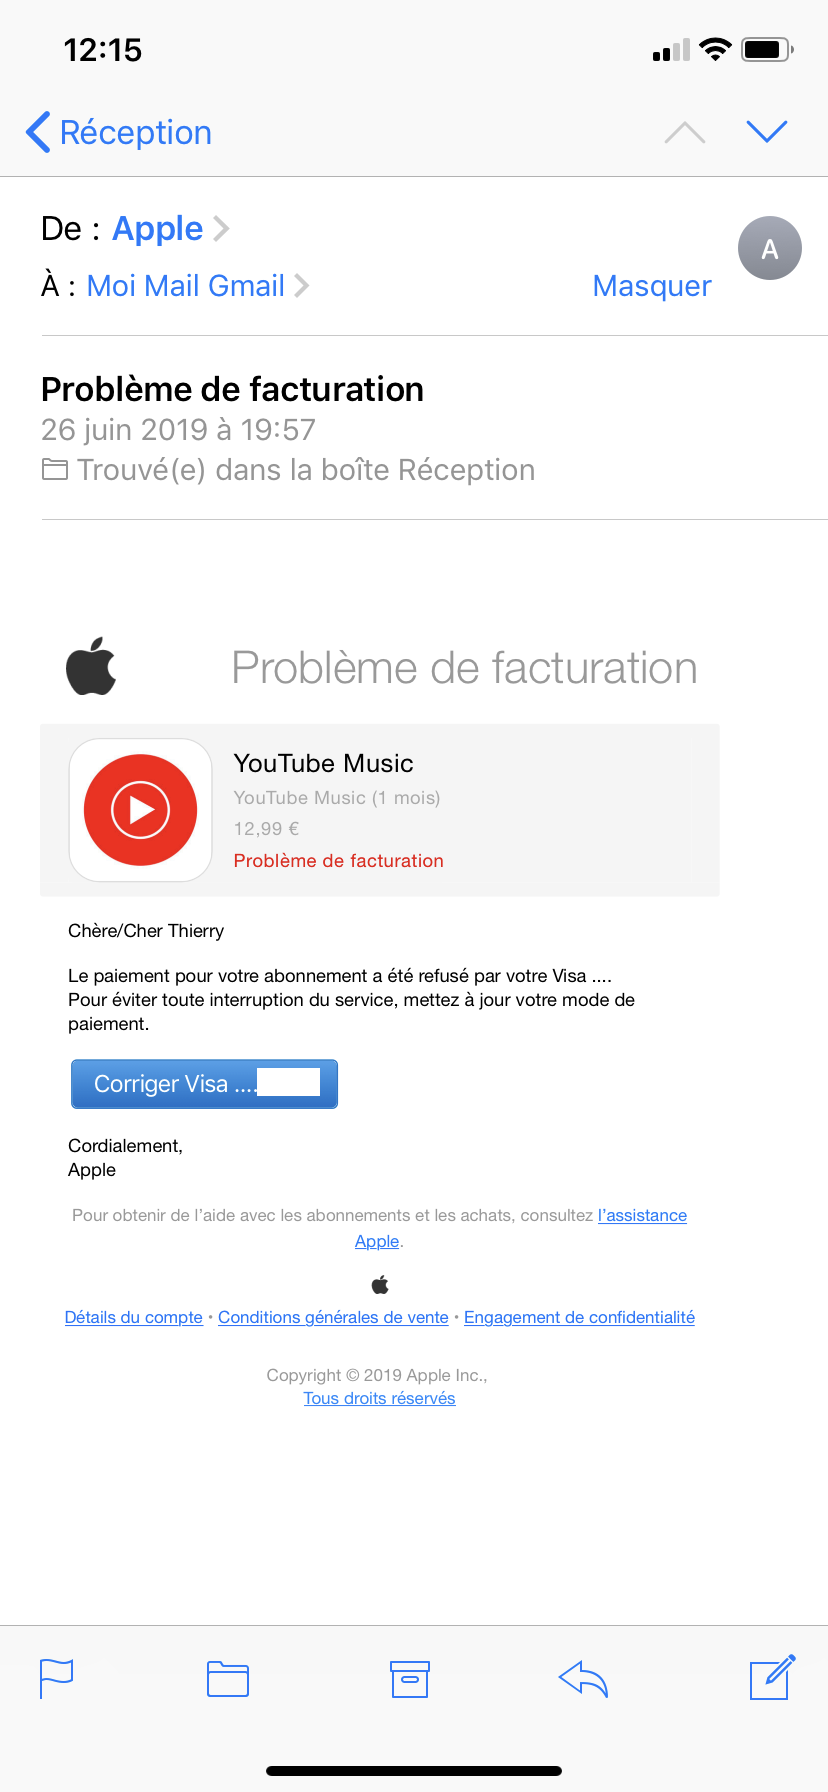Go to previous message with up arrow
The height and width of the screenshot is (1792, 828).
point(685,132)
